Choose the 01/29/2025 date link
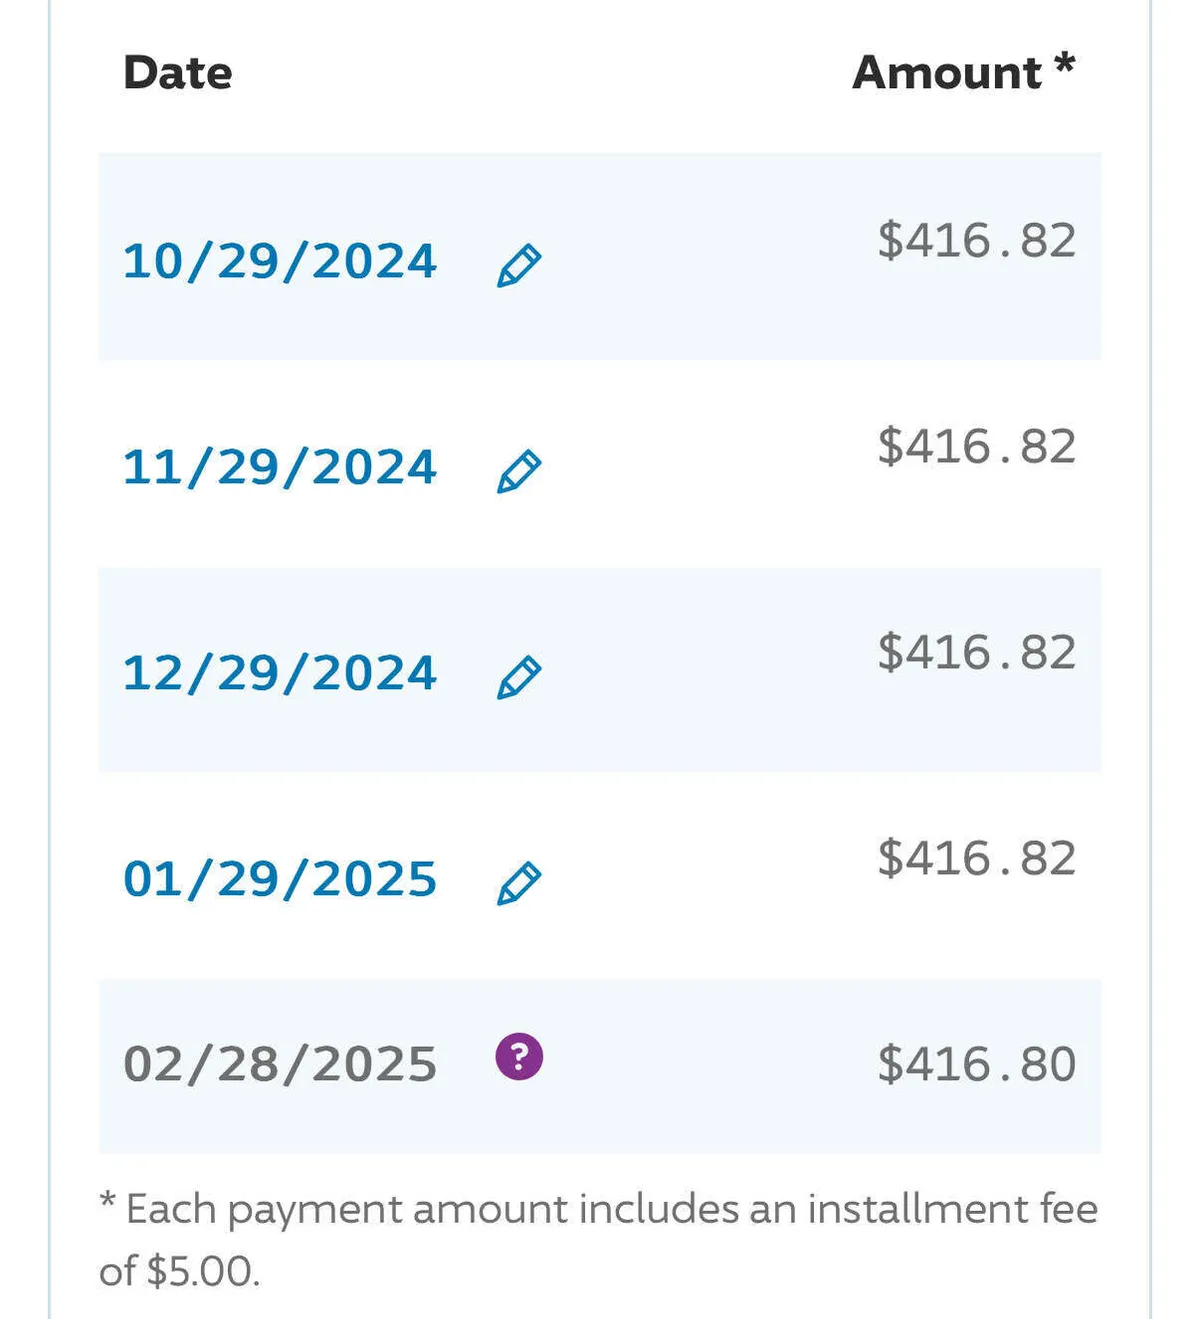 click(280, 880)
